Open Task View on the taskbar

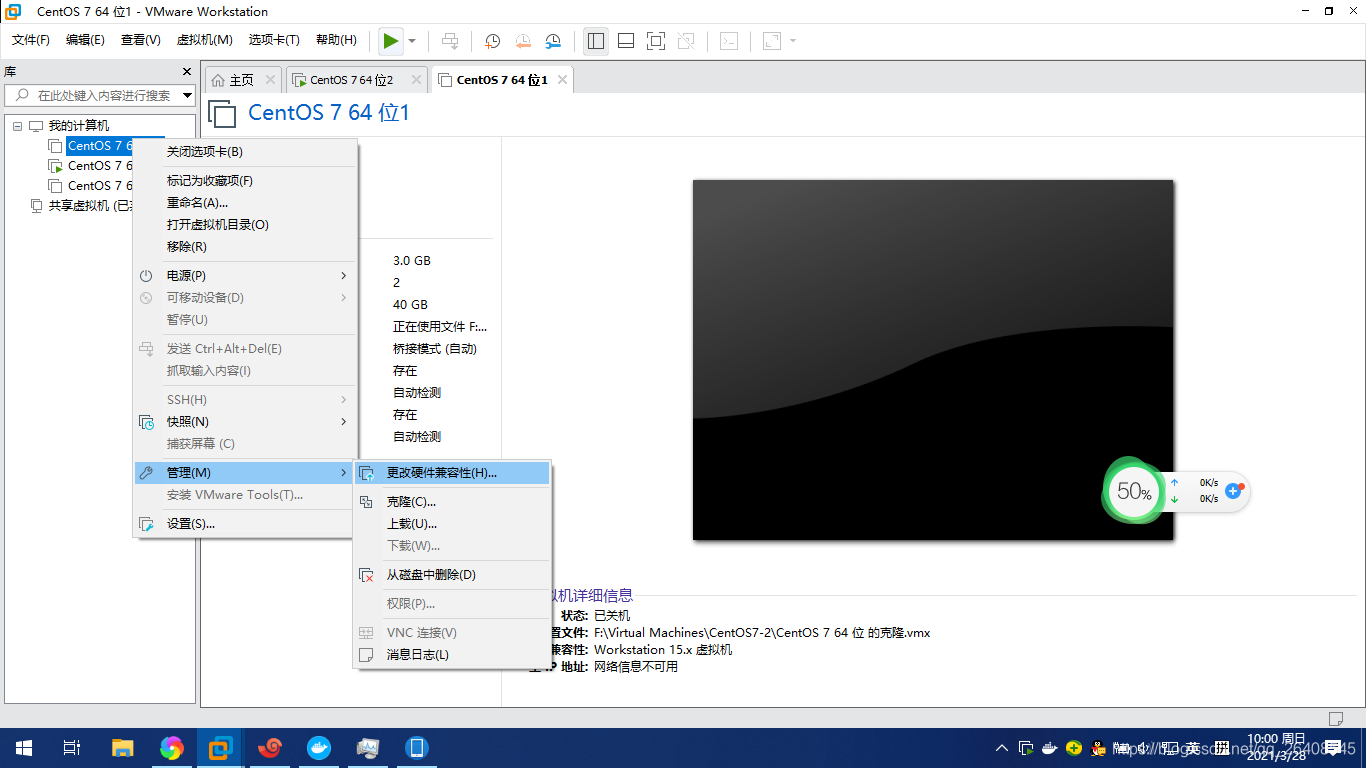point(72,748)
